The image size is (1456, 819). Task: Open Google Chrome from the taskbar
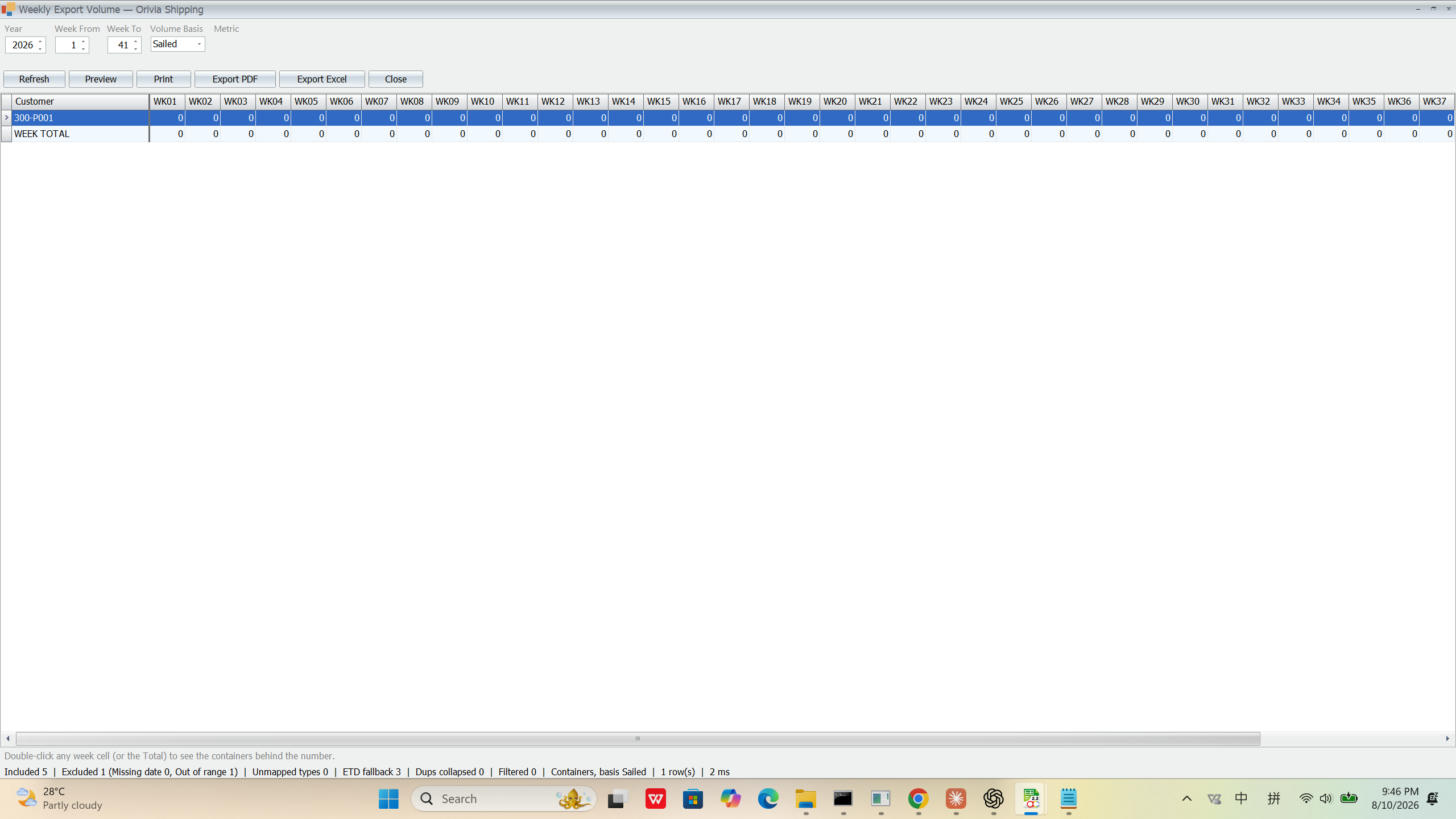click(x=918, y=798)
